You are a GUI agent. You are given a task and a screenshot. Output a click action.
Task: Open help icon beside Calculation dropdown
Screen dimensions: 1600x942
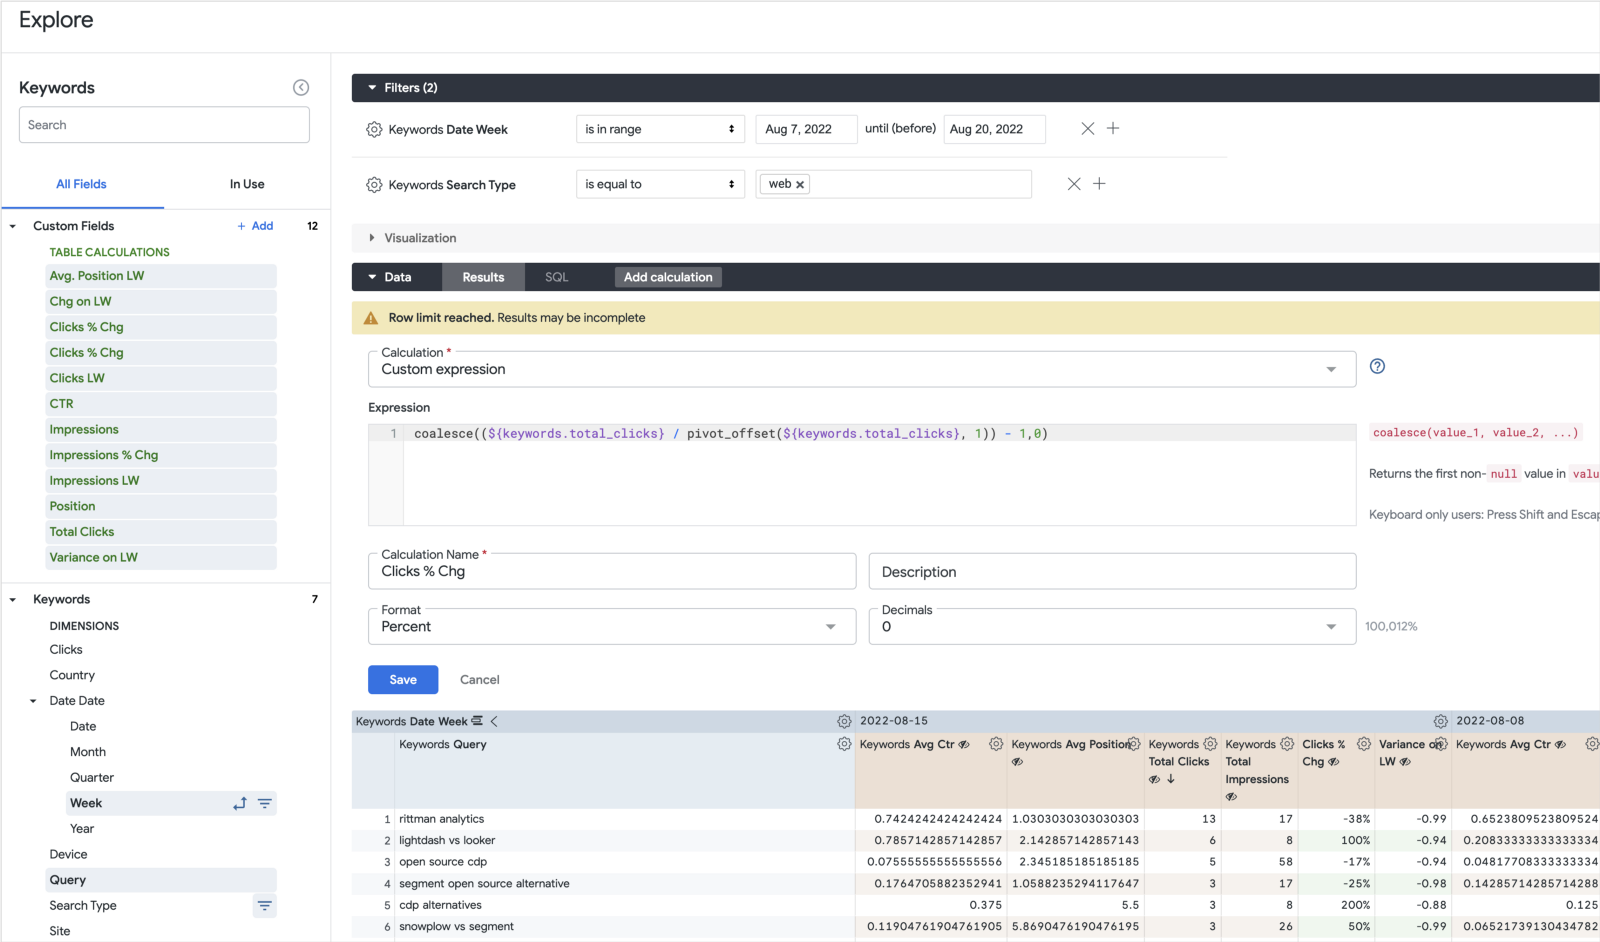1377,366
